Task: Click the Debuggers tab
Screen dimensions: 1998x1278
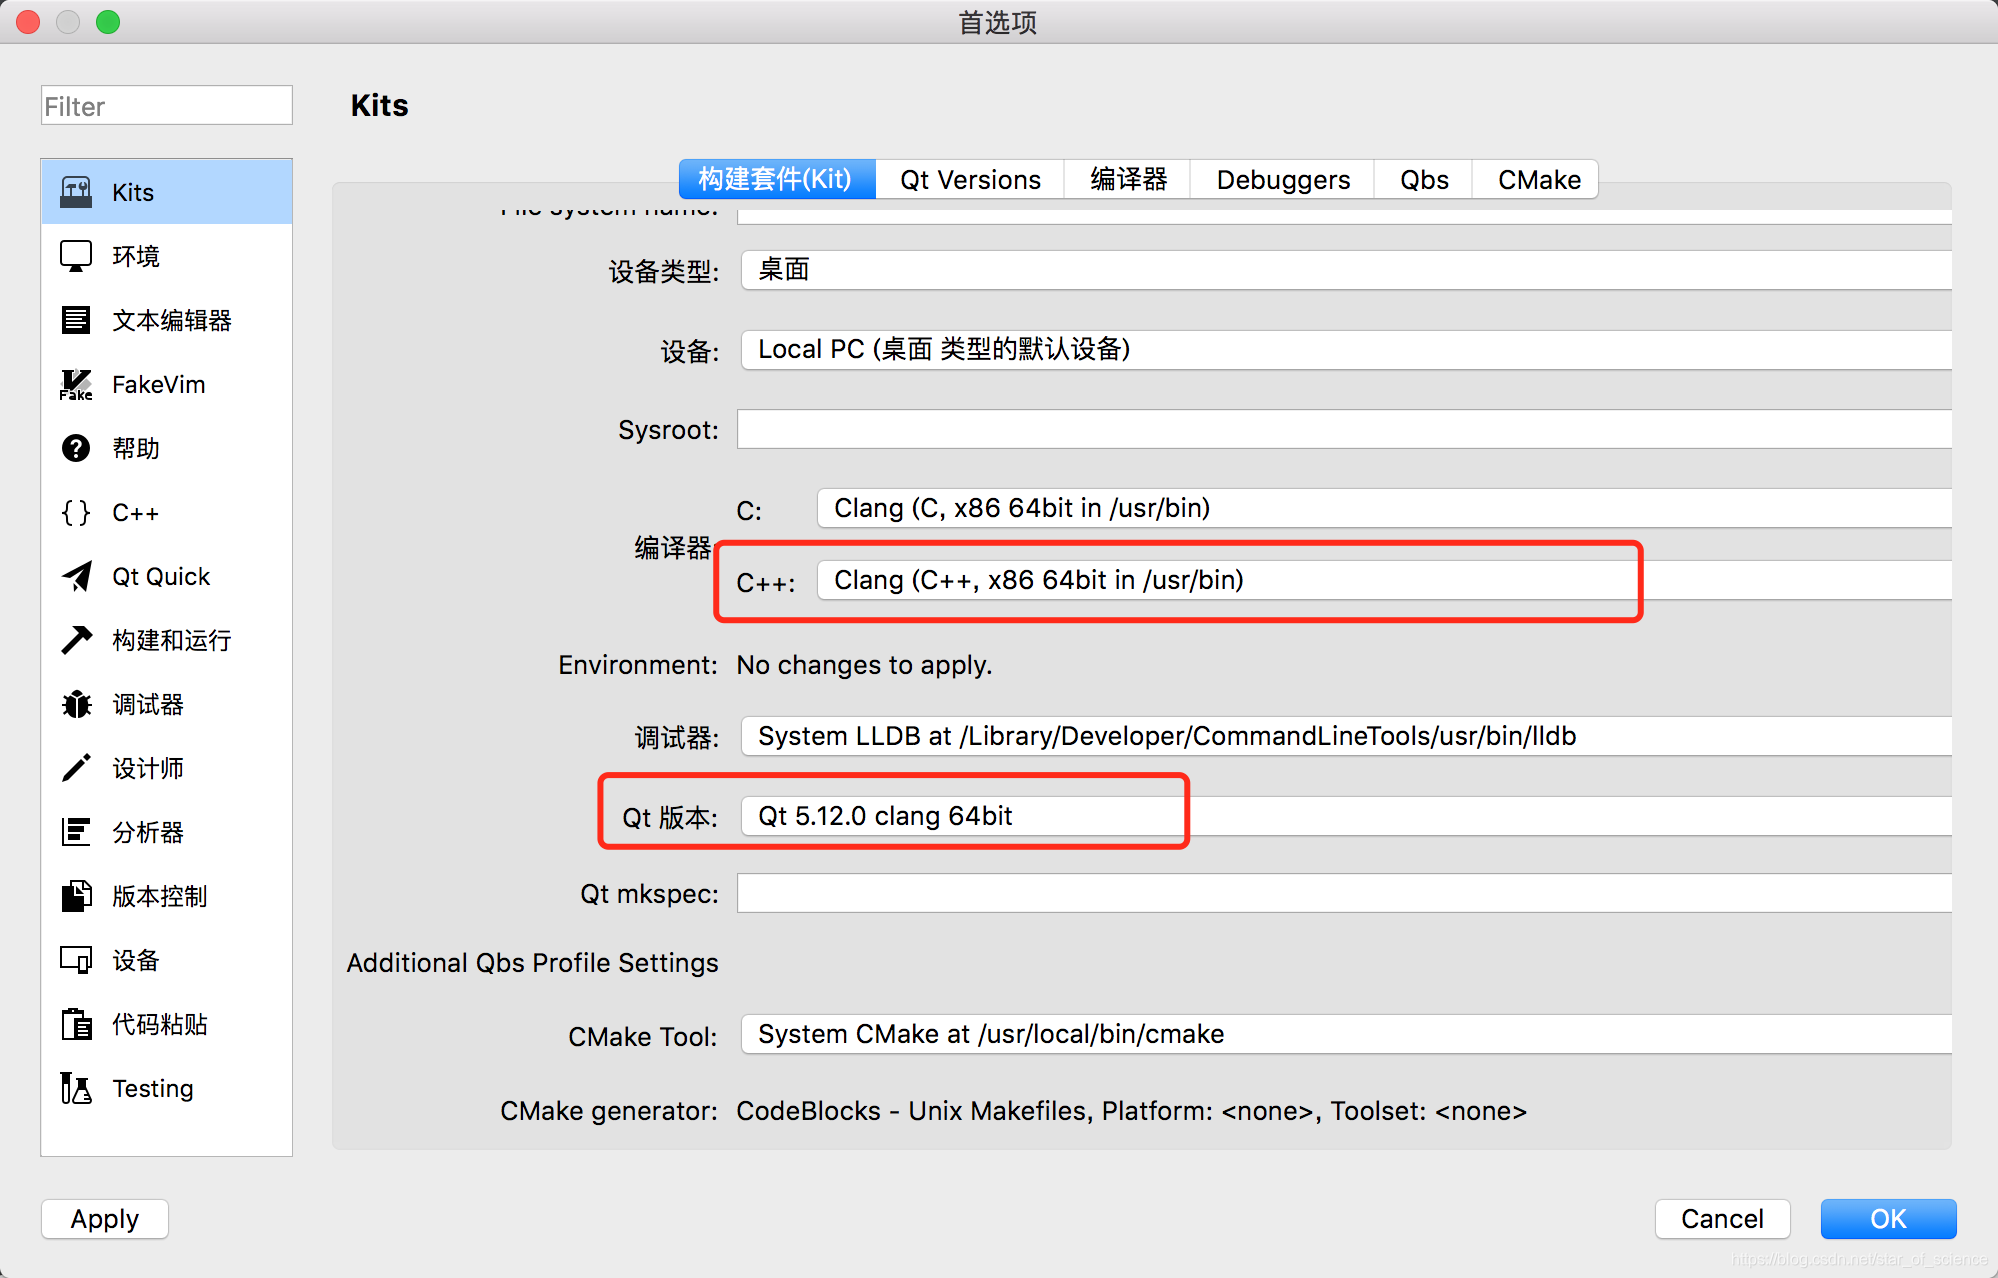Action: [x=1280, y=179]
